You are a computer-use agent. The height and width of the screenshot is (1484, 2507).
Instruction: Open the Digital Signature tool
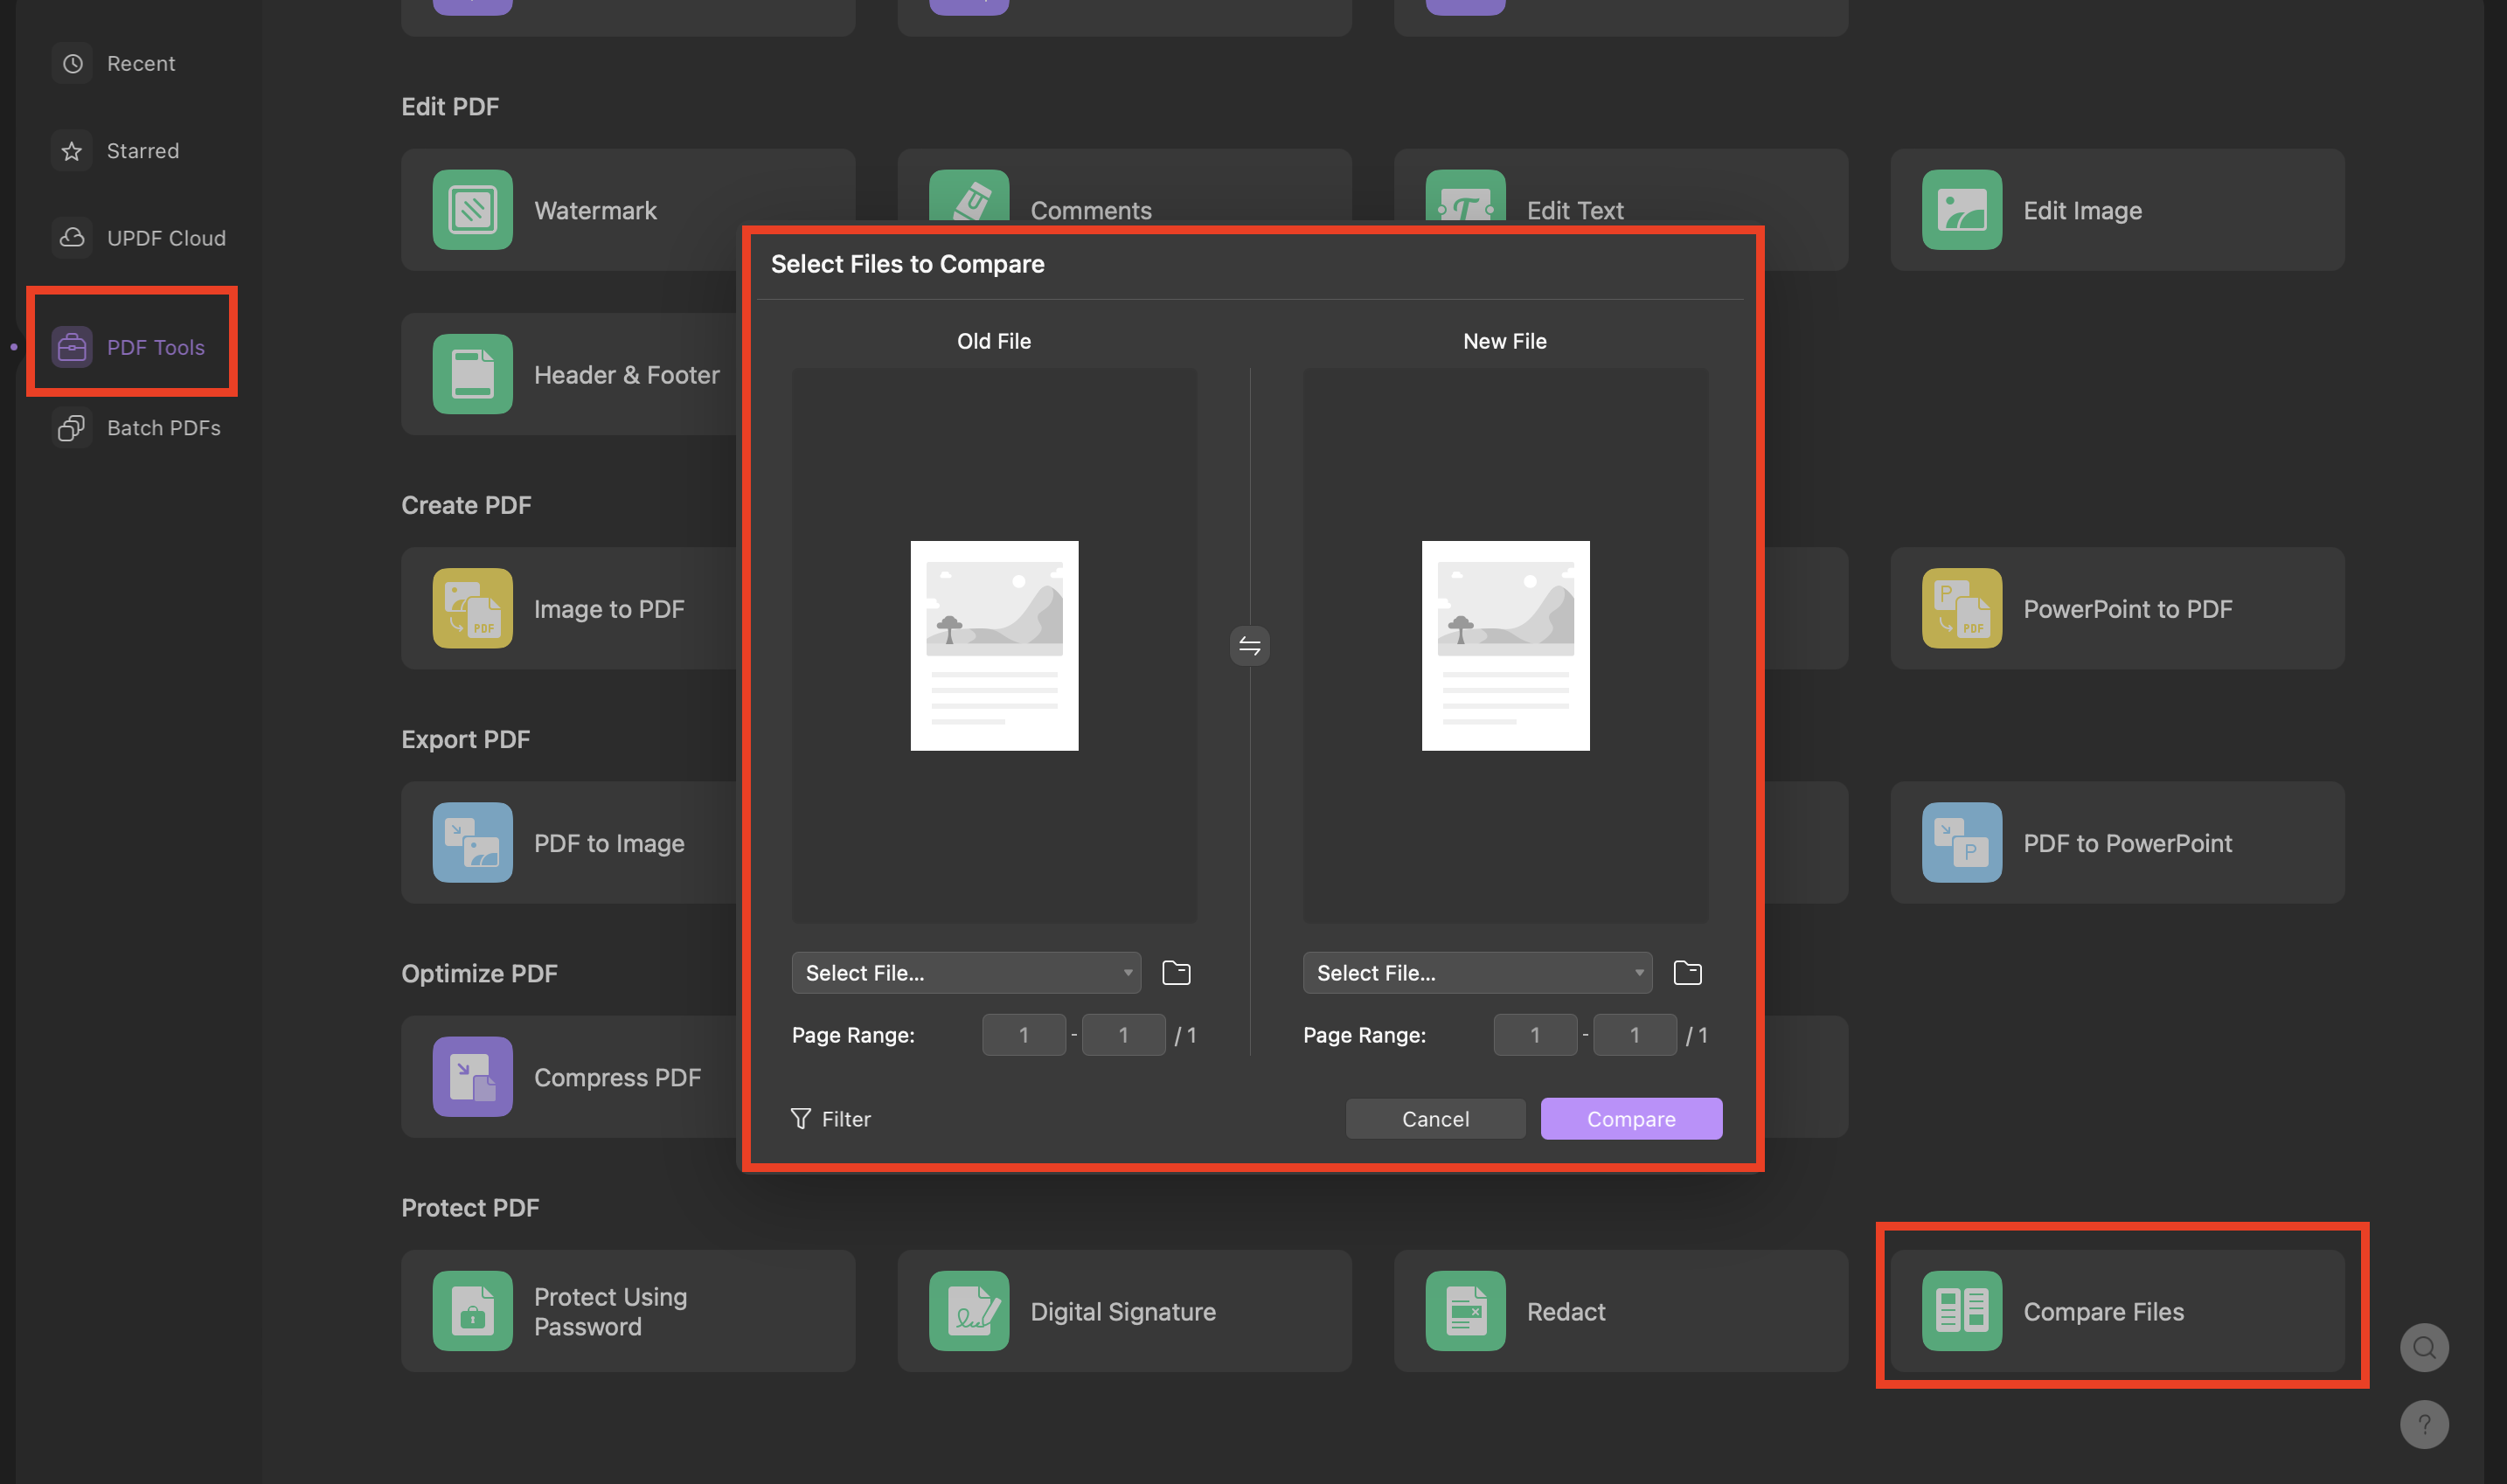(1123, 1310)
